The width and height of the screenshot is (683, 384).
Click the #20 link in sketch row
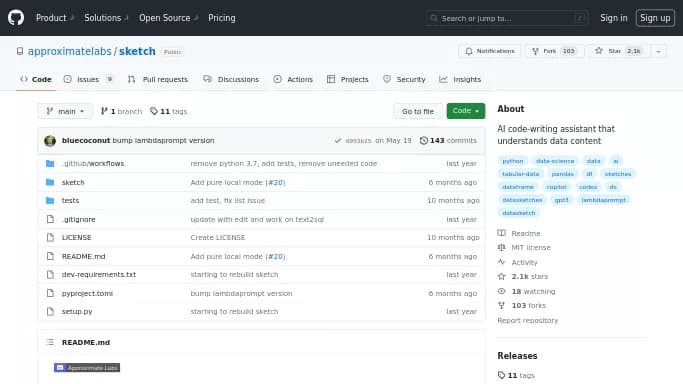(x=276, y=182)
